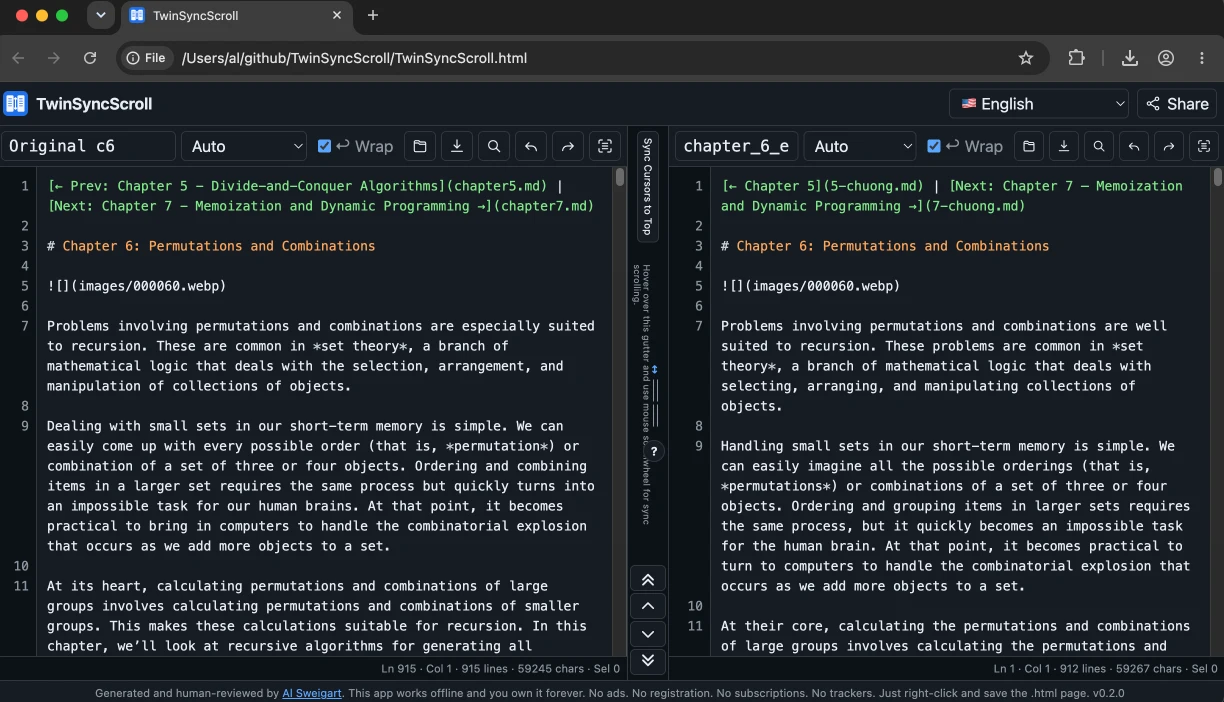Search in the left pane
This screenshot has width=1224, height=702.
[494, 146]
